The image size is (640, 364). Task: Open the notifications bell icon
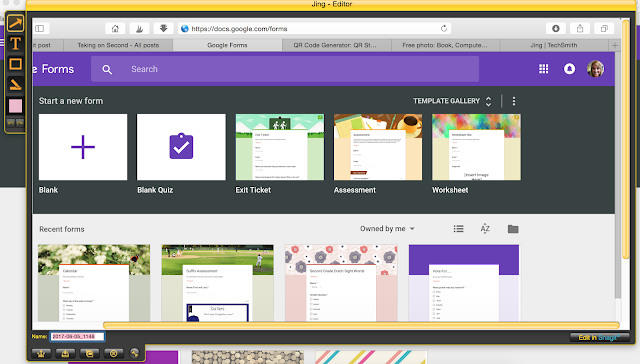[x=569, y=69]
